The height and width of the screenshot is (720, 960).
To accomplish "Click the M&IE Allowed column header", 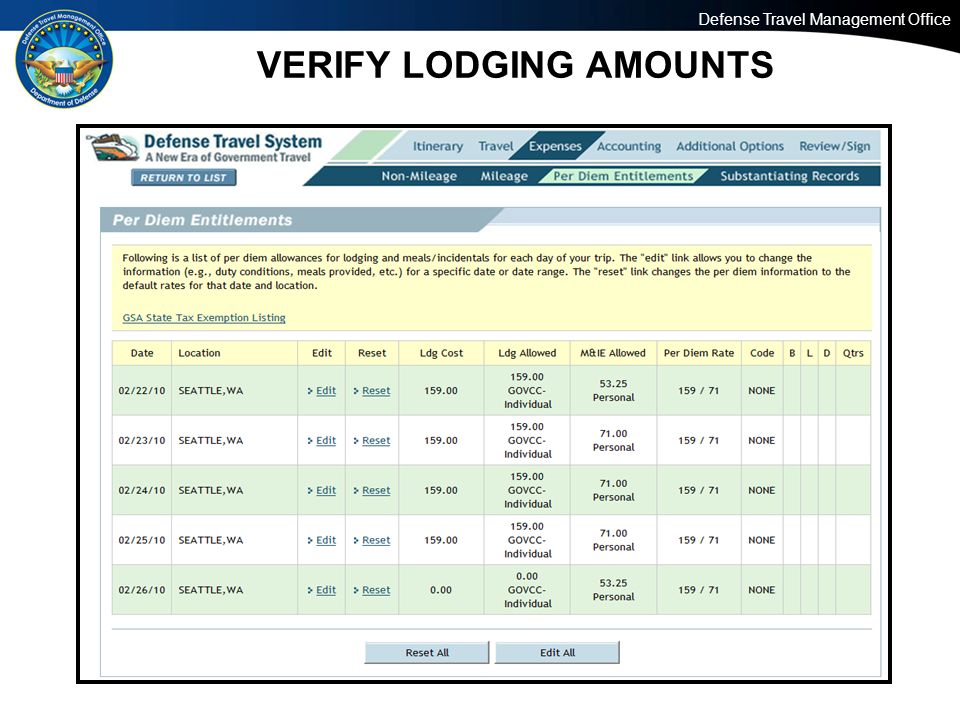I will [613, 353].
